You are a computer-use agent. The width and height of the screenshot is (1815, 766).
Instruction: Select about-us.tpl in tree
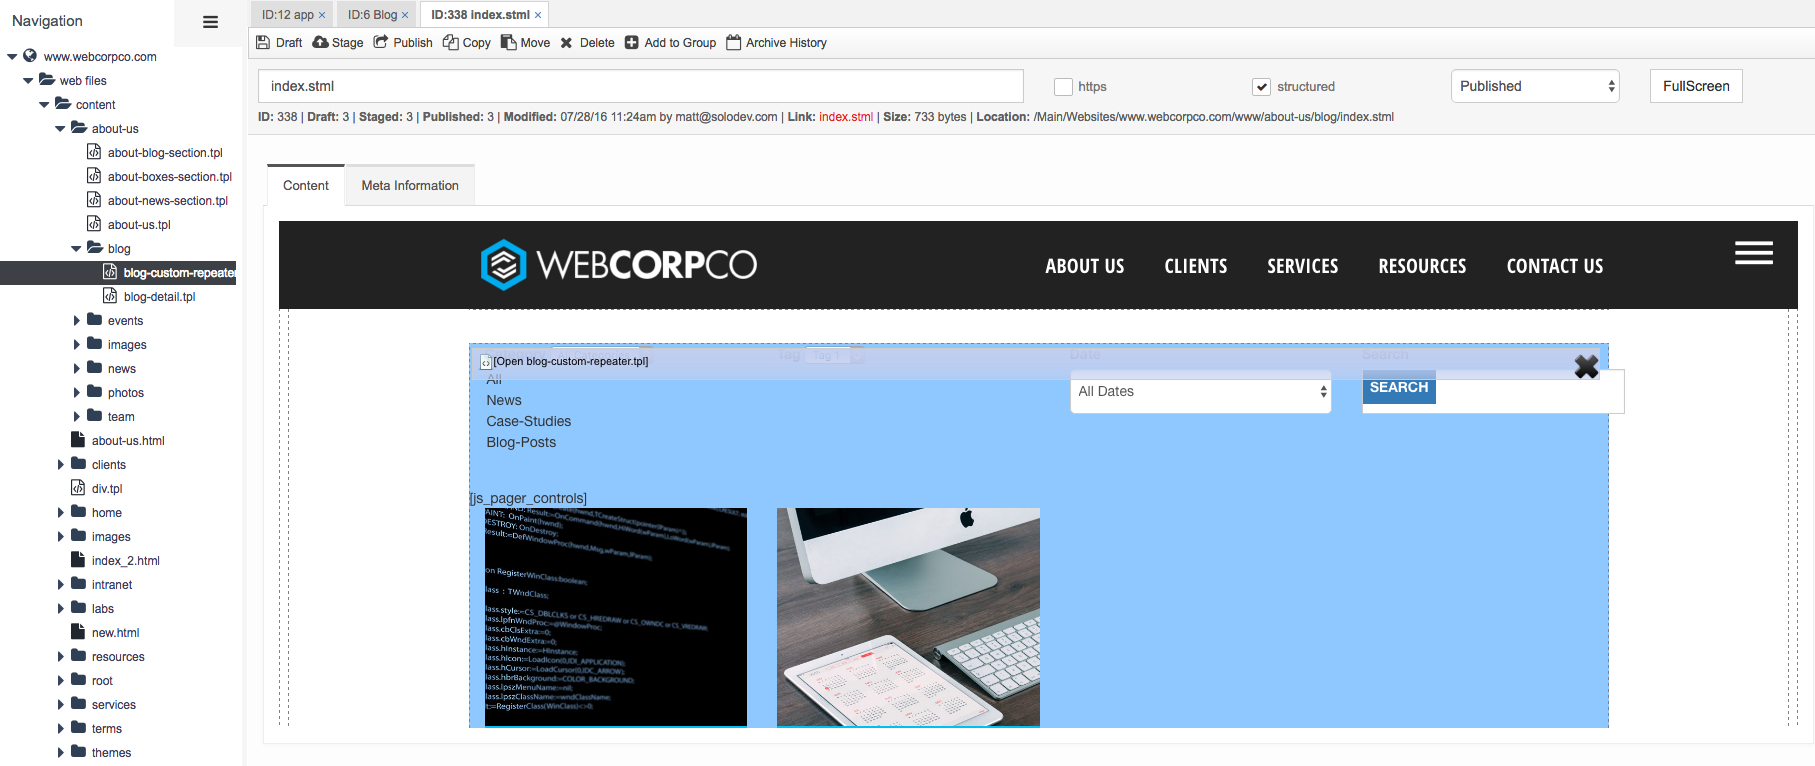139,225
